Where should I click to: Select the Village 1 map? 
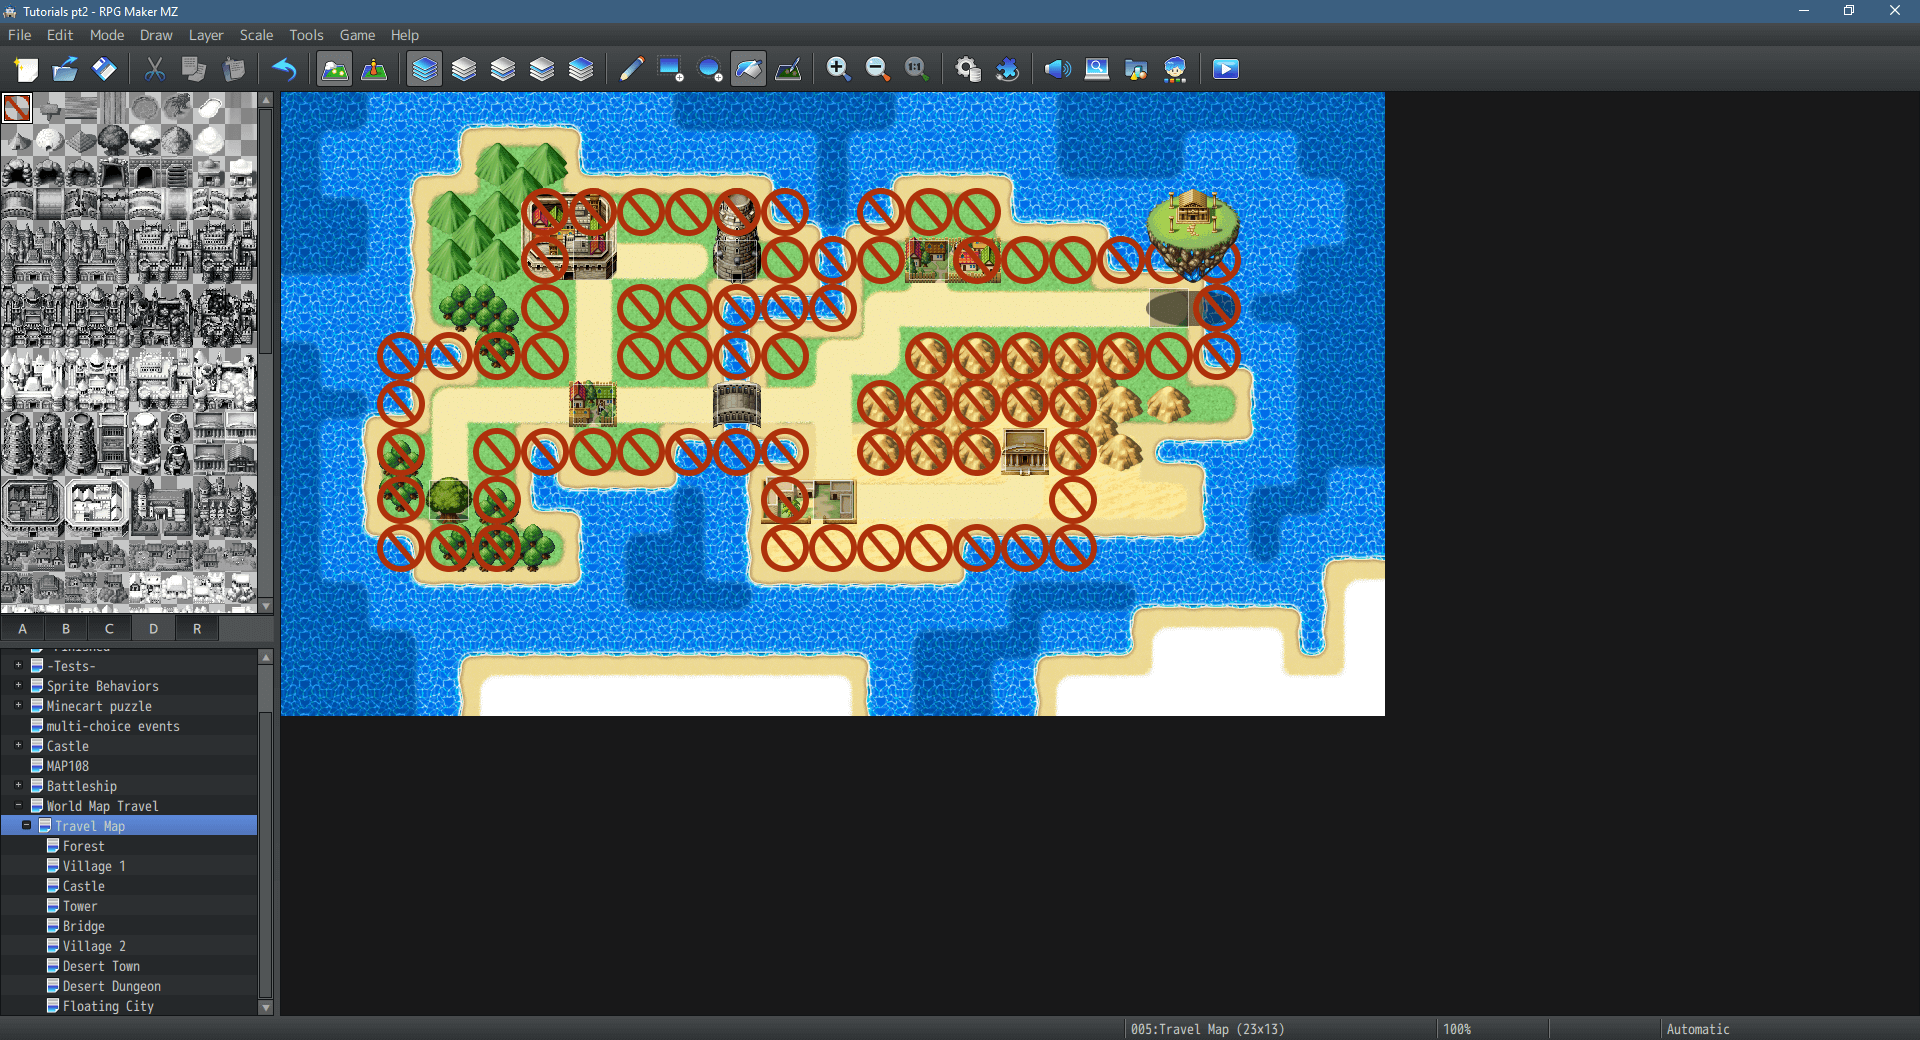tap(94, 866)
